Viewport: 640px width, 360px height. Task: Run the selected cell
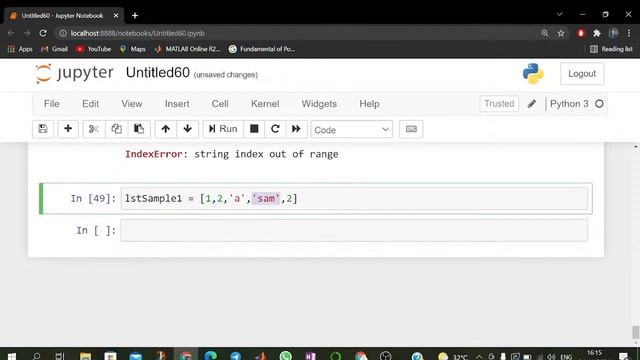click(x=223, y=129)
